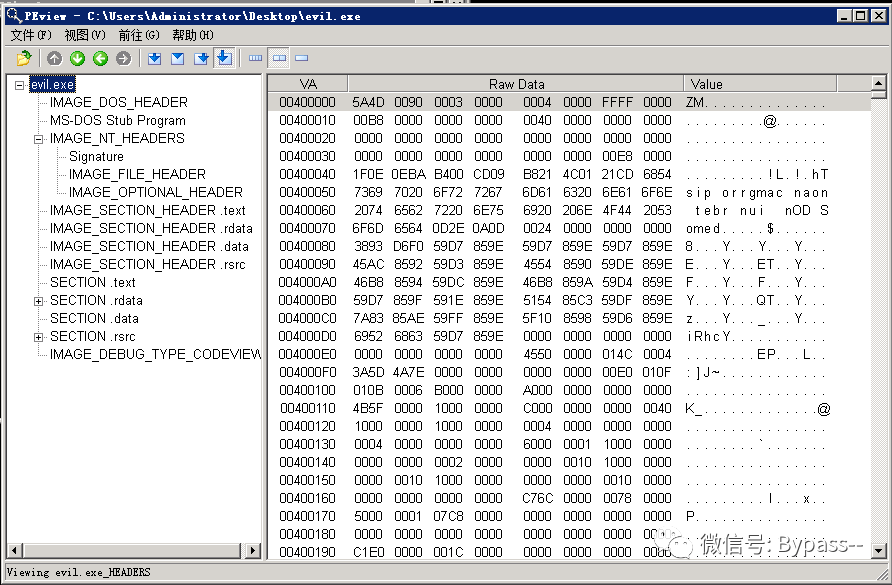Expand the SECTION .rsrc tree node

pyautogui.click(x=38, y=337)
